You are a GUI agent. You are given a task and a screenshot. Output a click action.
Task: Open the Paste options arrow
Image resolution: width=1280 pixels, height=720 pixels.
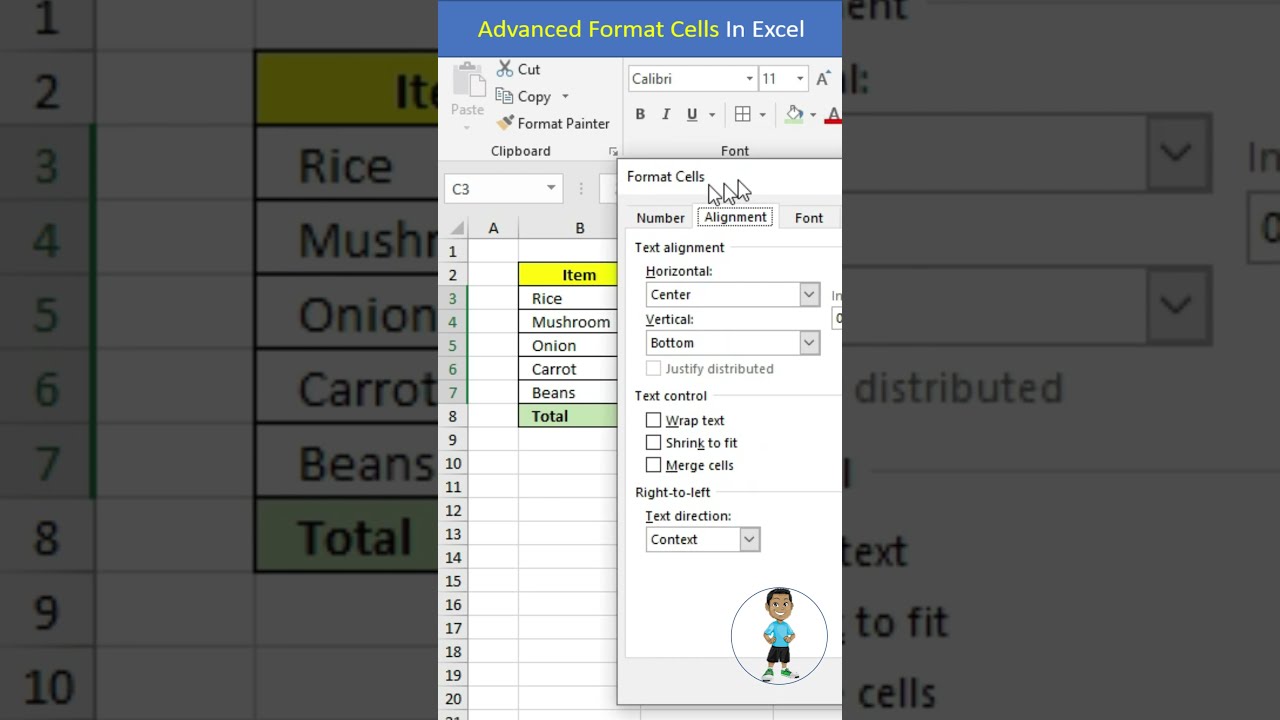tap(467, 127)
